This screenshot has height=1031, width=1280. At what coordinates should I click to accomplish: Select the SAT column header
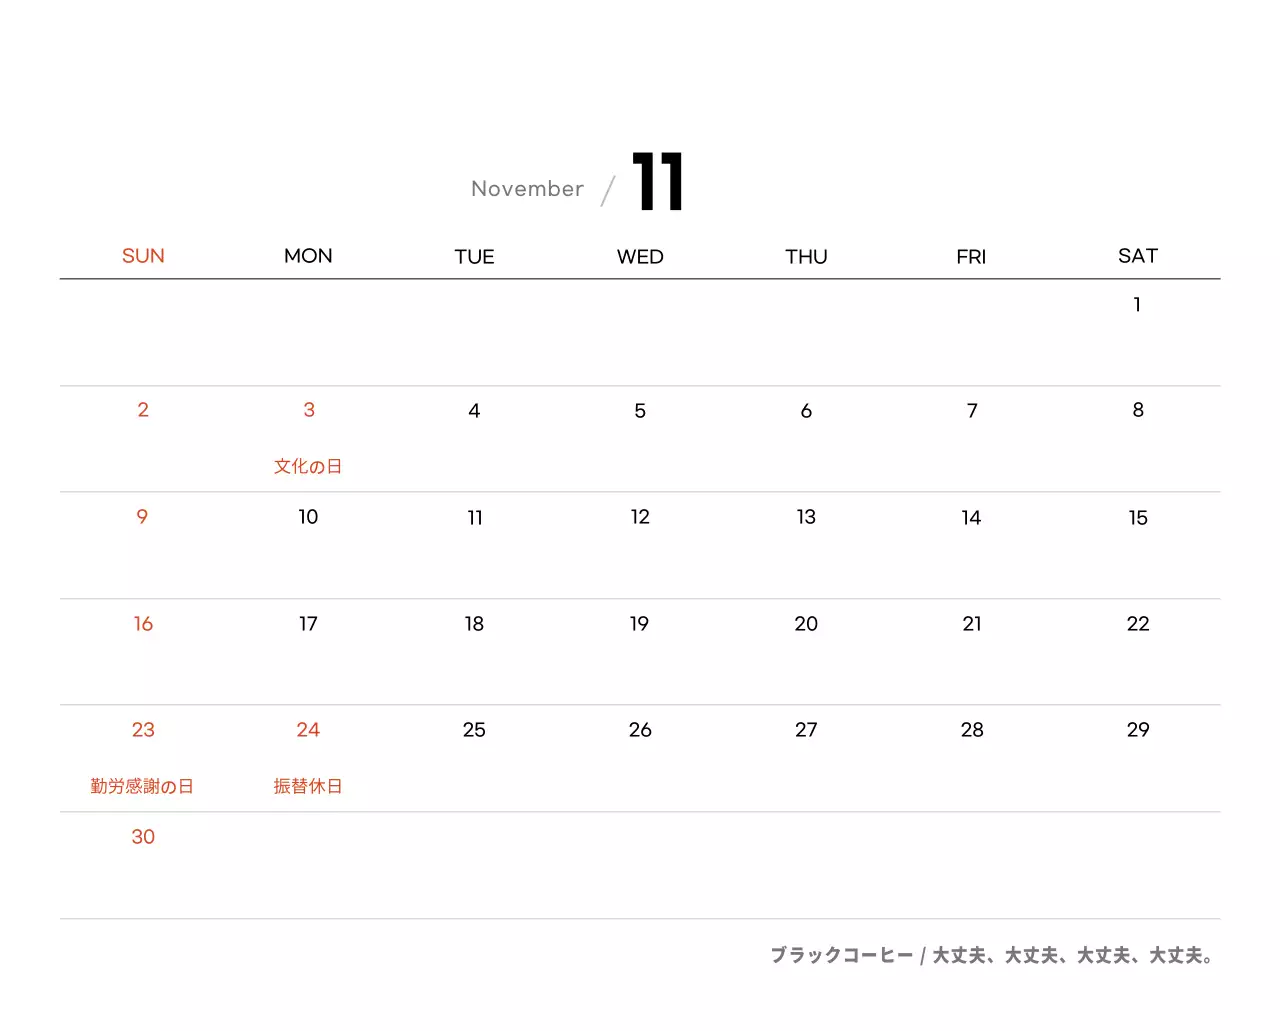(x=1137, y=256)
